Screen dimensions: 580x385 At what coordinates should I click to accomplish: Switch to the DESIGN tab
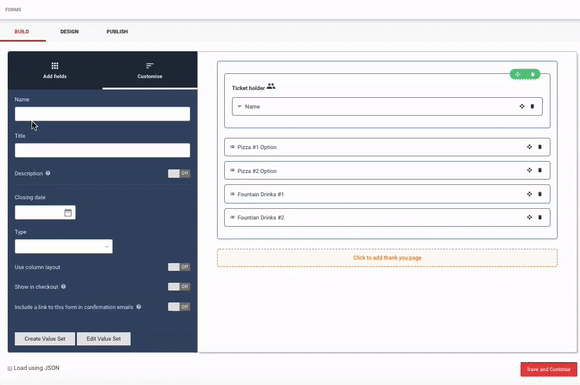pyautogui.click(x=70, y=31)
